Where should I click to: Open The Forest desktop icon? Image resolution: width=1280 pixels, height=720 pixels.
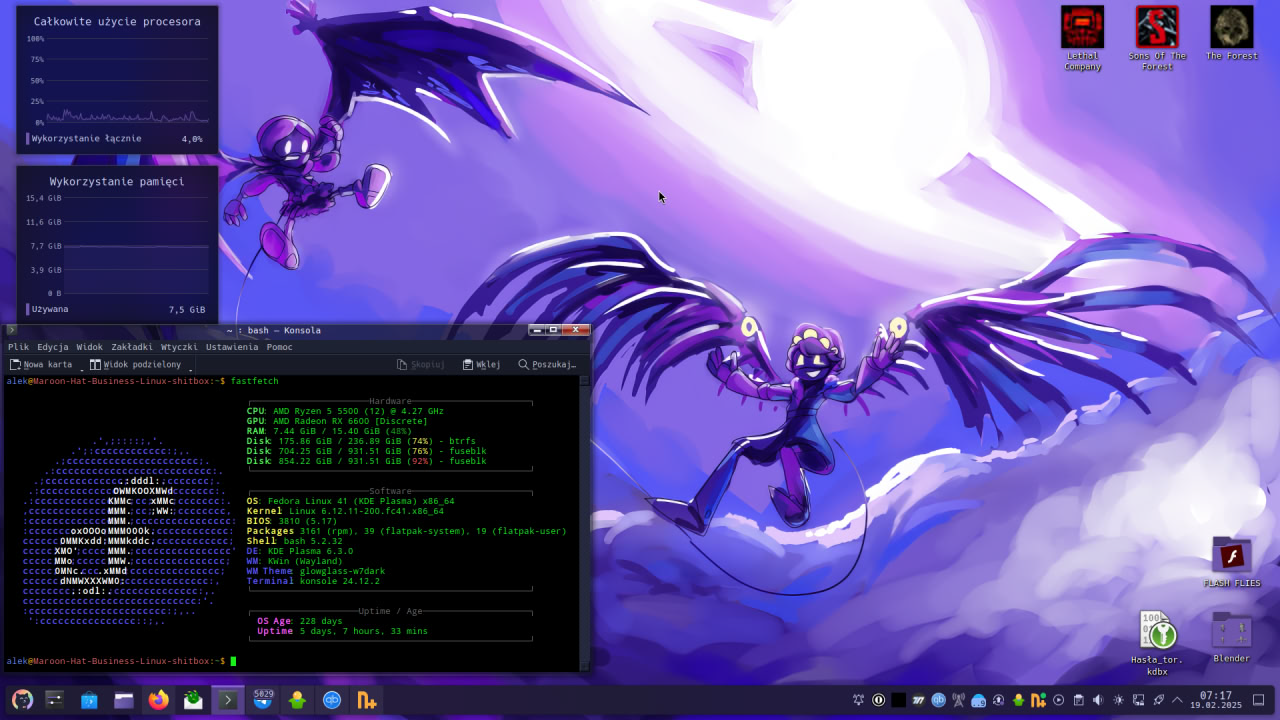tap(1231, 33)
